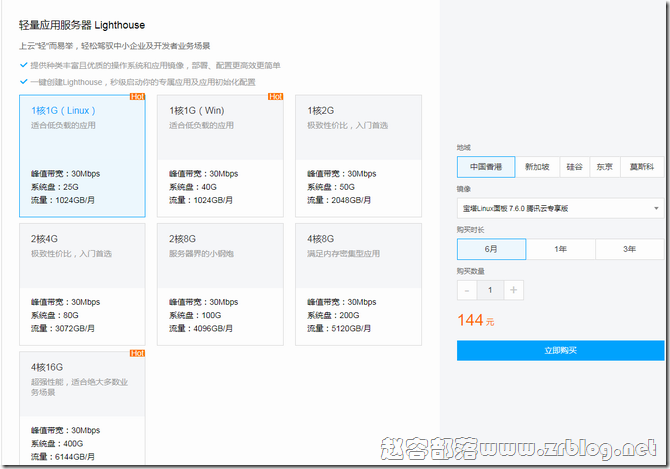Screen dimensions: 670x469
Task: Choose the 莫斯科 region
Action: [x=642, y=167]
